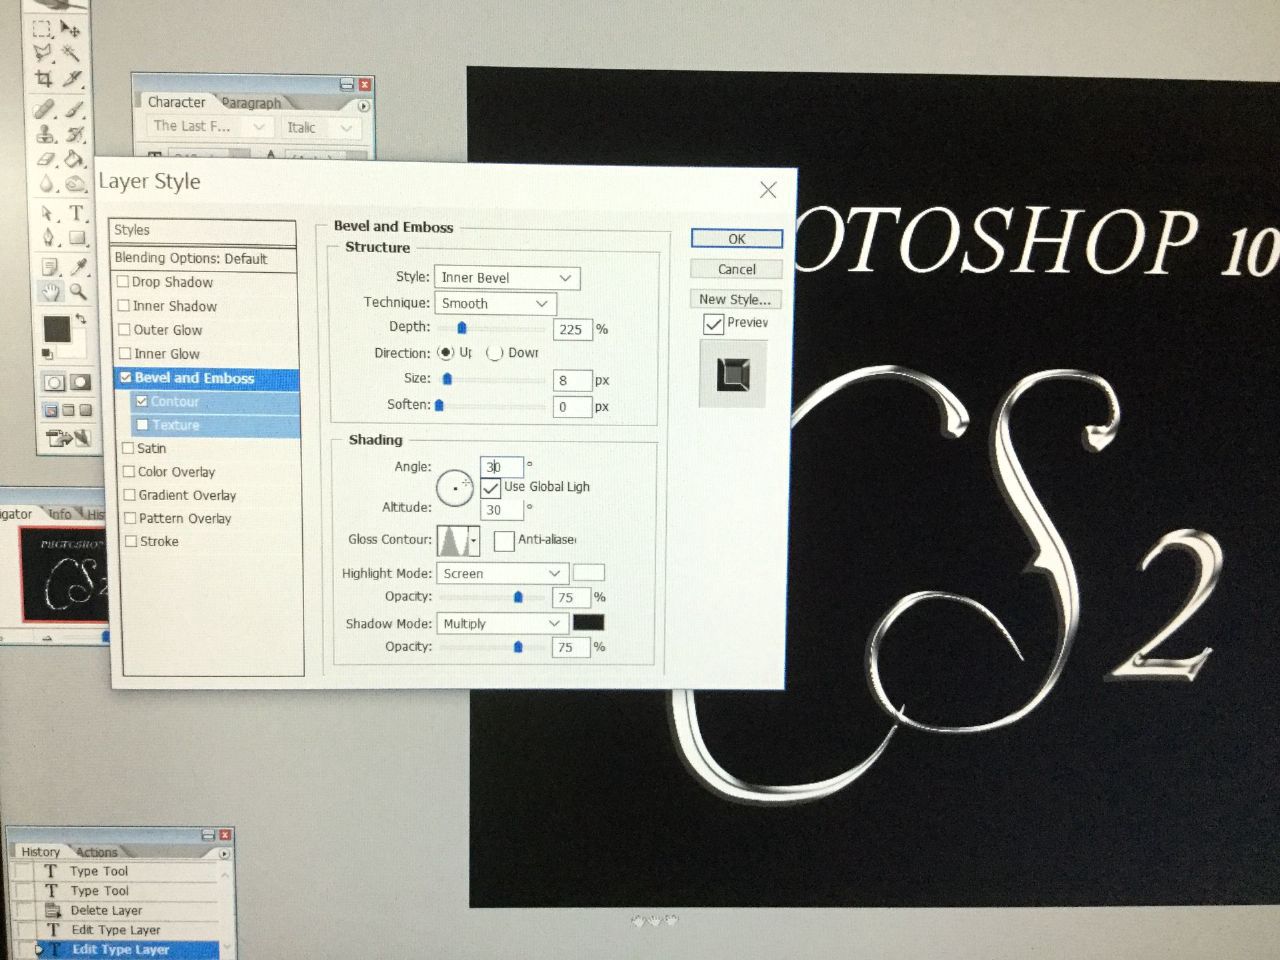Enable the Outer Glow checkbox
This screenshot has height=960, width=1280.
(x=125, y=330)
